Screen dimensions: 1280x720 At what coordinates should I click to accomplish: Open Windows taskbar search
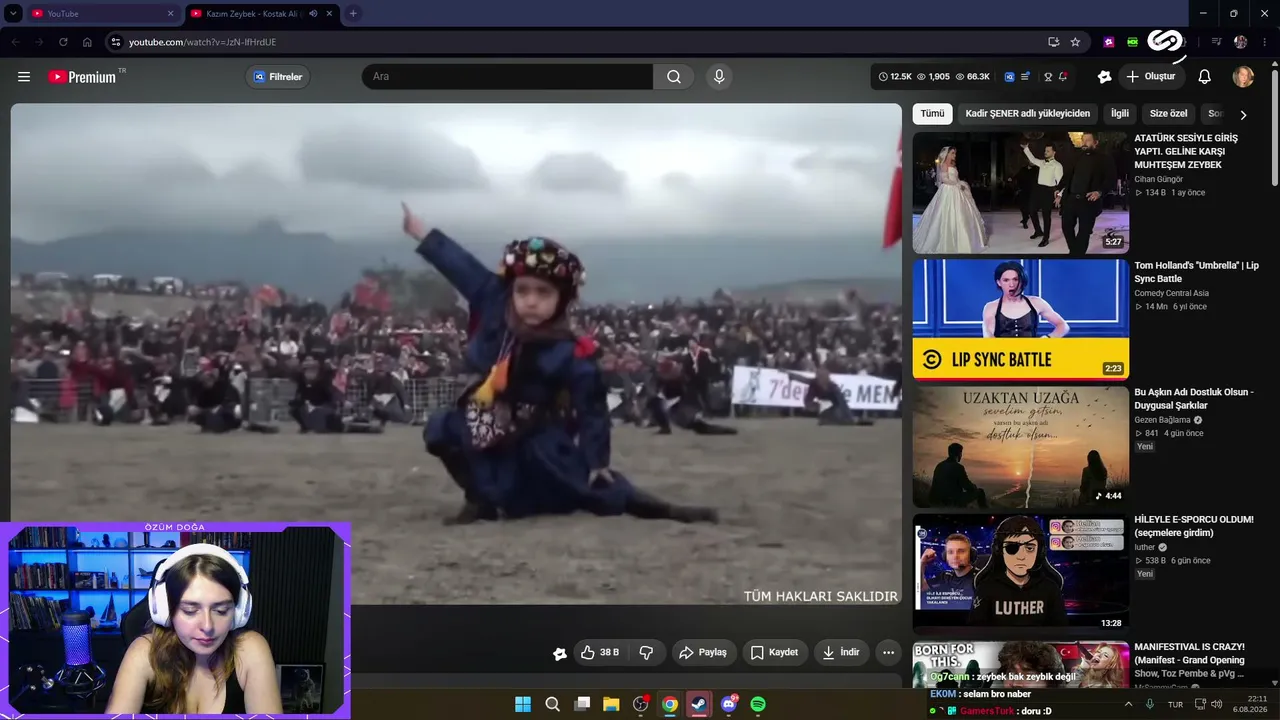tap(552, 704)
